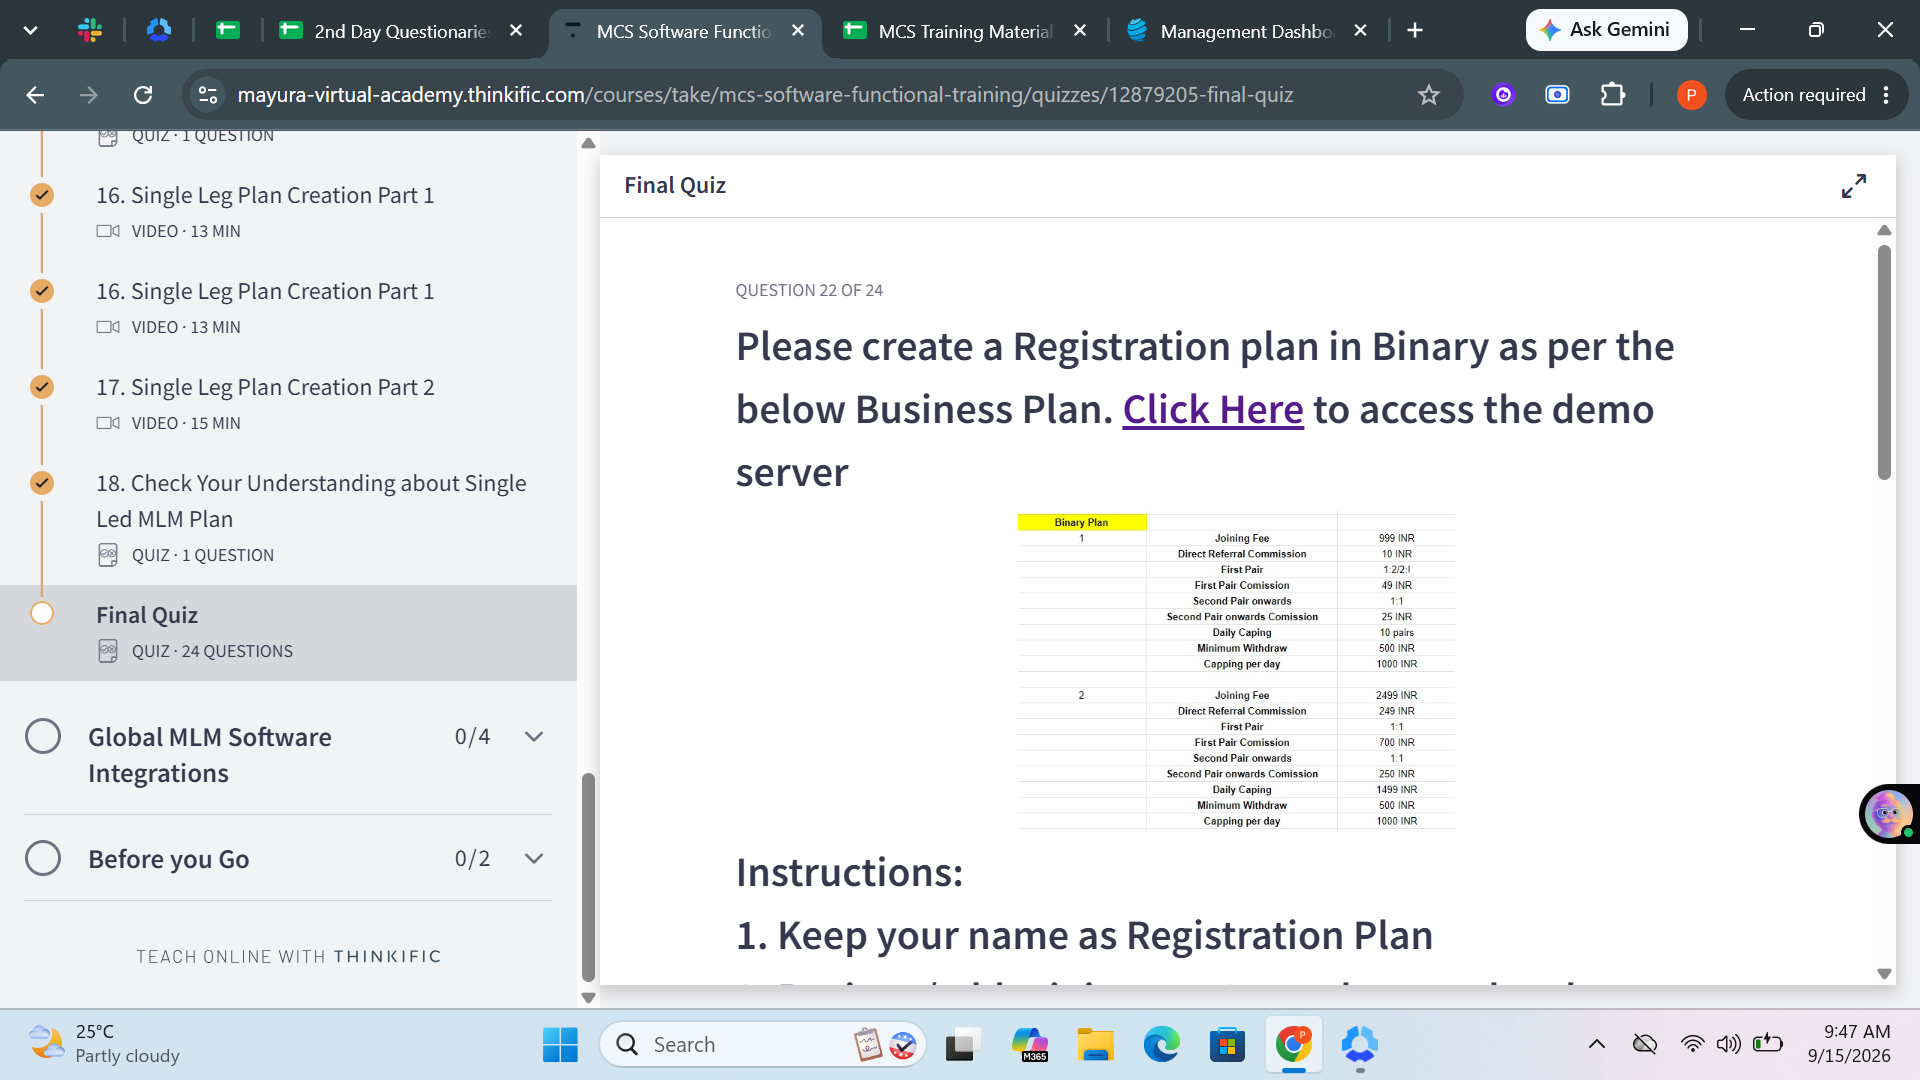This screenshot has height=1080, width=1920.
Task: Open the tab search dropdown arrow
Action: pos(31,31)
